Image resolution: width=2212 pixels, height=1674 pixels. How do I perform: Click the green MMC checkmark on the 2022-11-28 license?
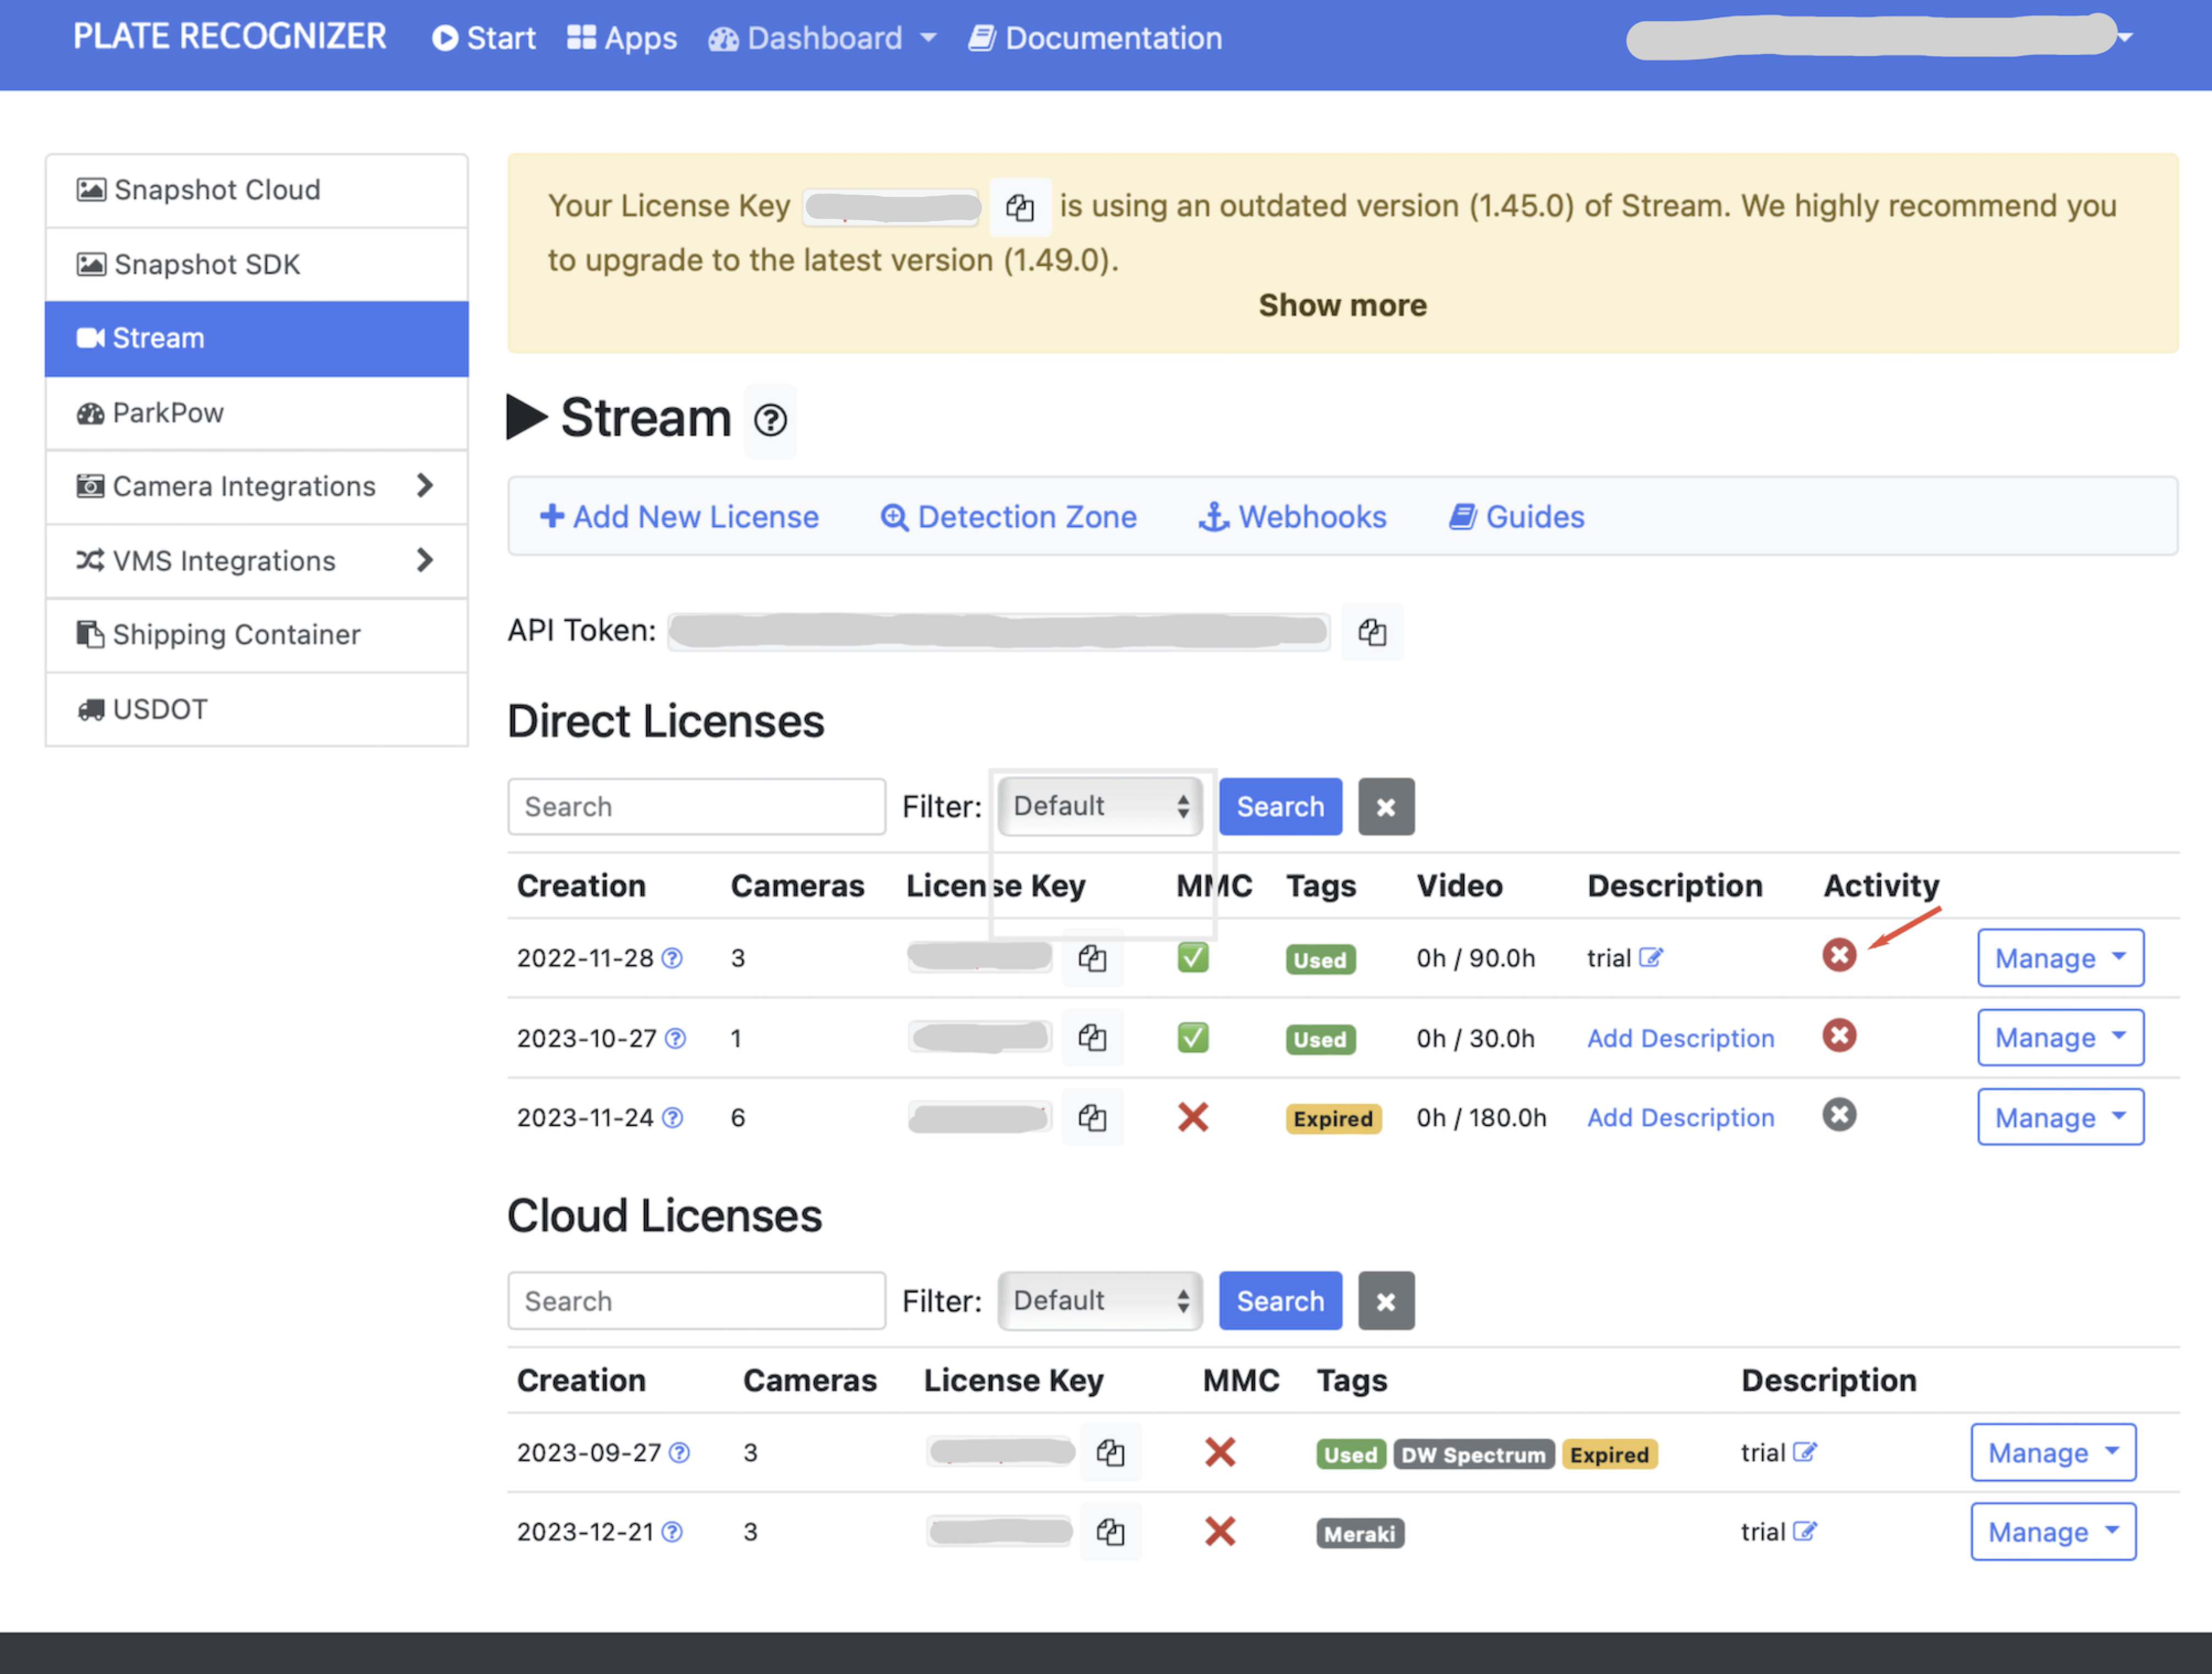point(1193,957)
